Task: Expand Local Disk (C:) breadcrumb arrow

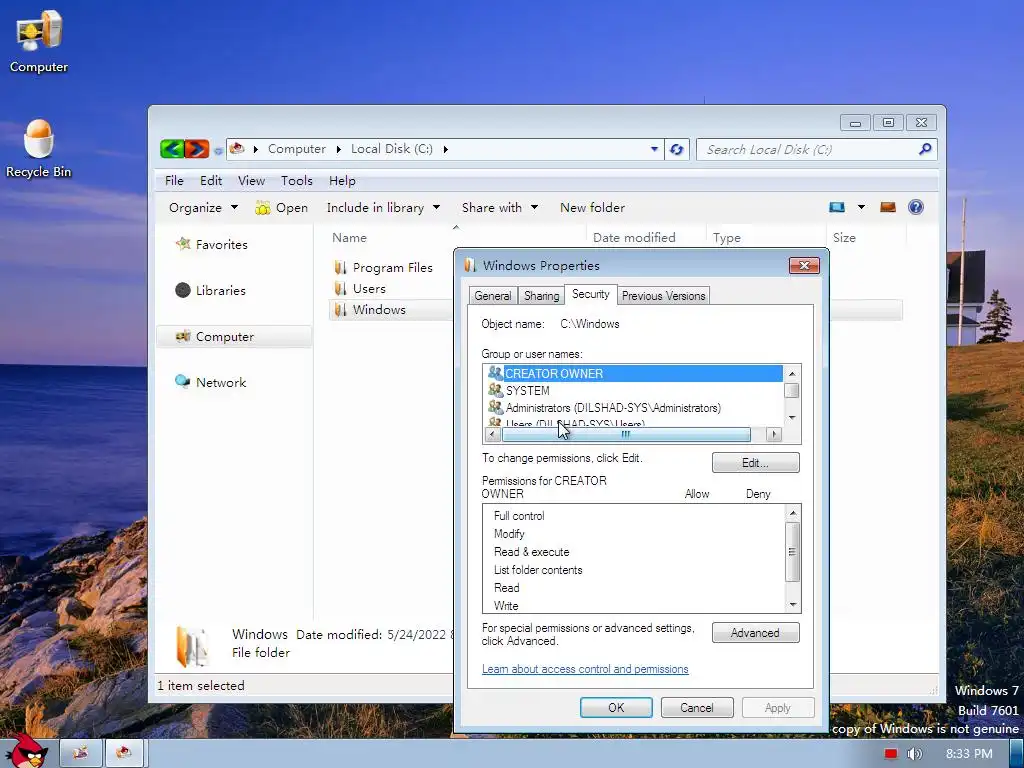Action: [x=445, y=150]
